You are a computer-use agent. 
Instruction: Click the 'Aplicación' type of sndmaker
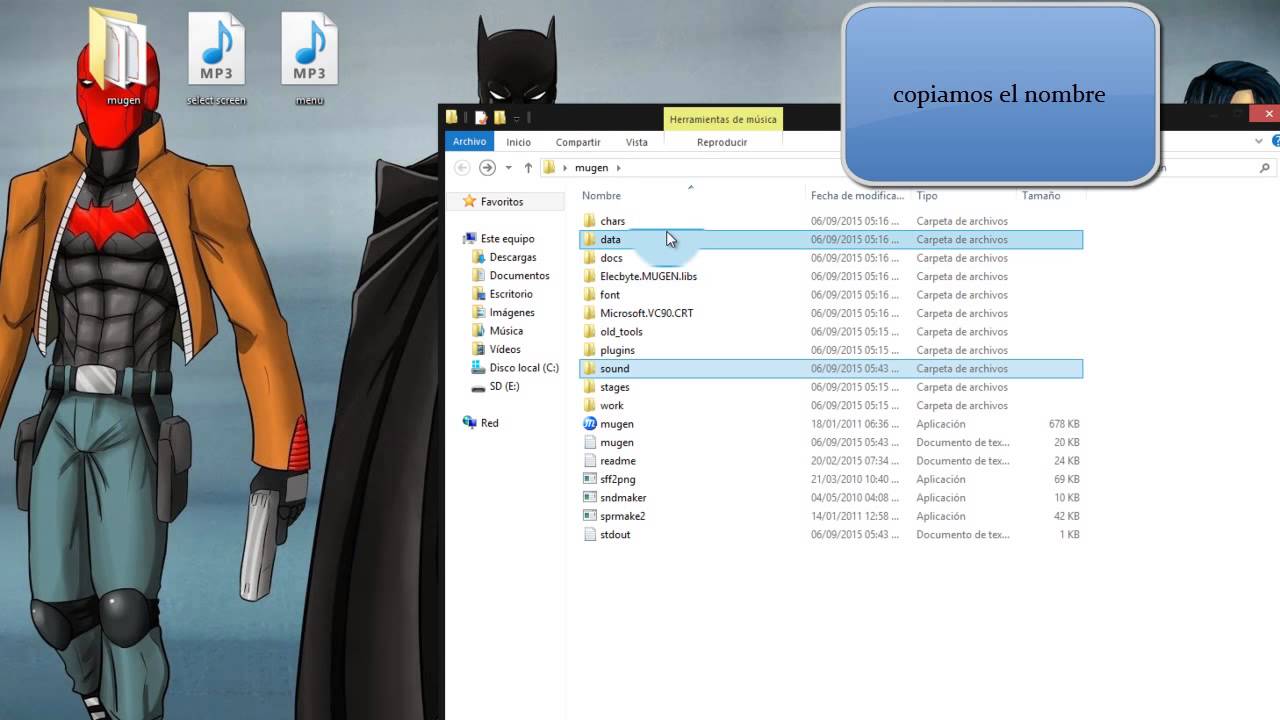click(x=941, y=498)
